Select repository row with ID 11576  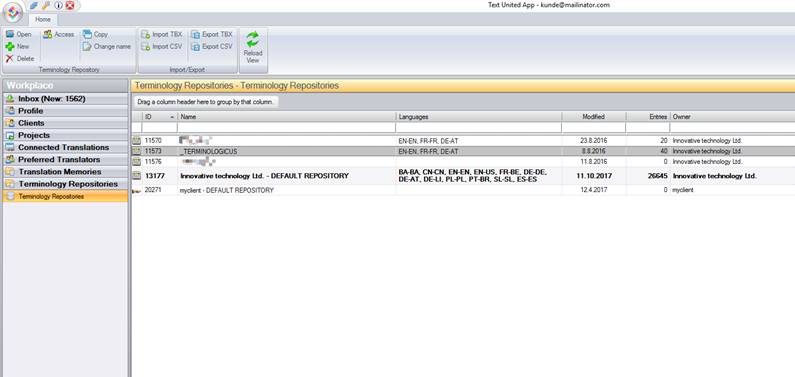pos(463,161)
